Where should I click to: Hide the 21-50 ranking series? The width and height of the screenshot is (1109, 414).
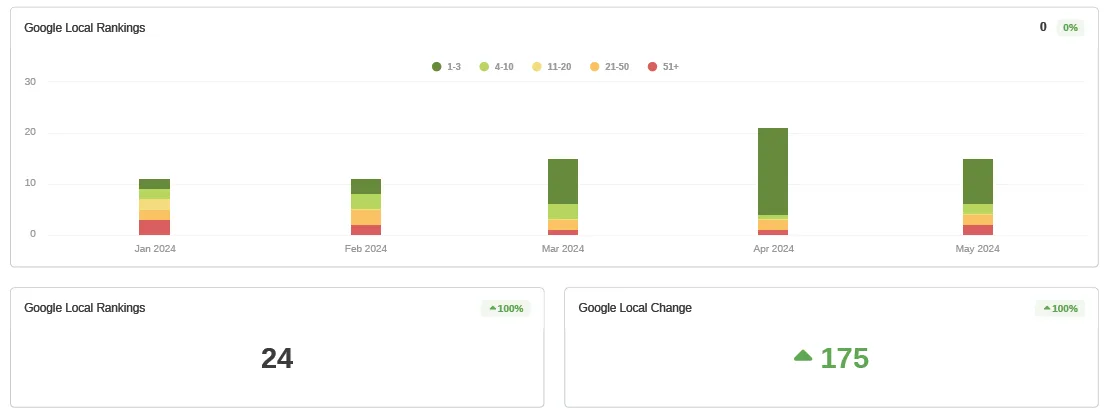click(609, 67)
